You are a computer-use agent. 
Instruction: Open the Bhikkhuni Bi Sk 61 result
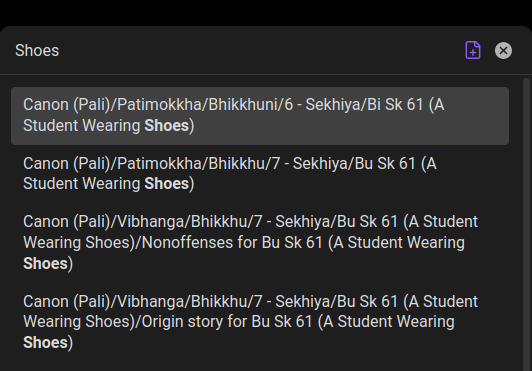click(x=260, y=116)
